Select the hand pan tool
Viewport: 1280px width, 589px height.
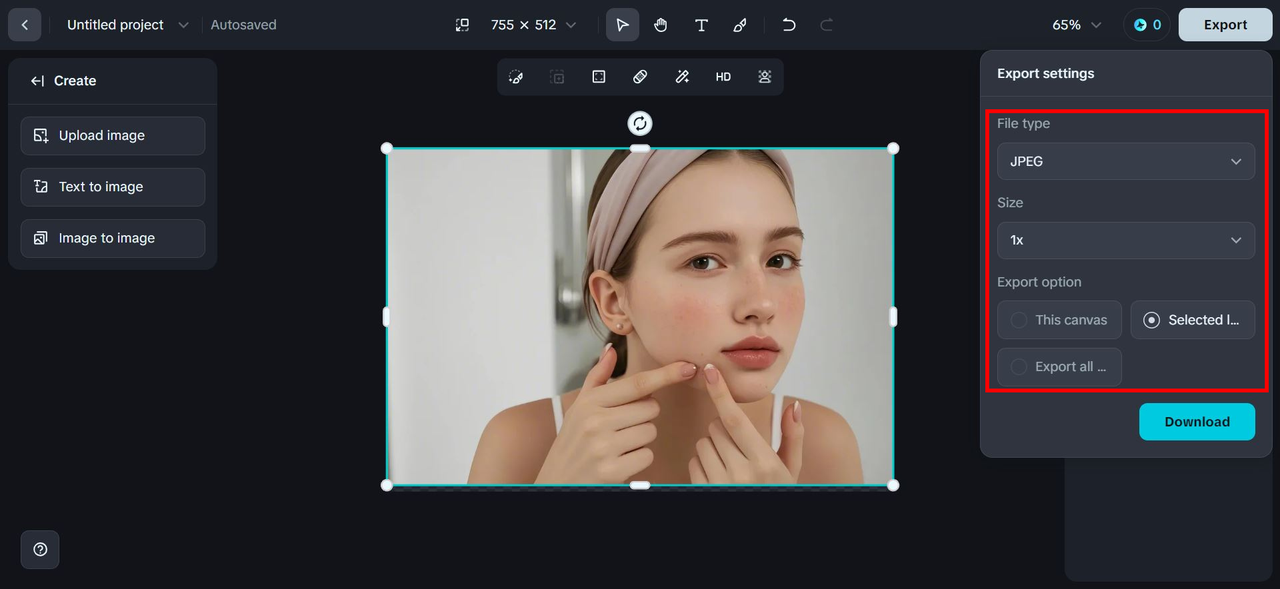coord(661,25)
